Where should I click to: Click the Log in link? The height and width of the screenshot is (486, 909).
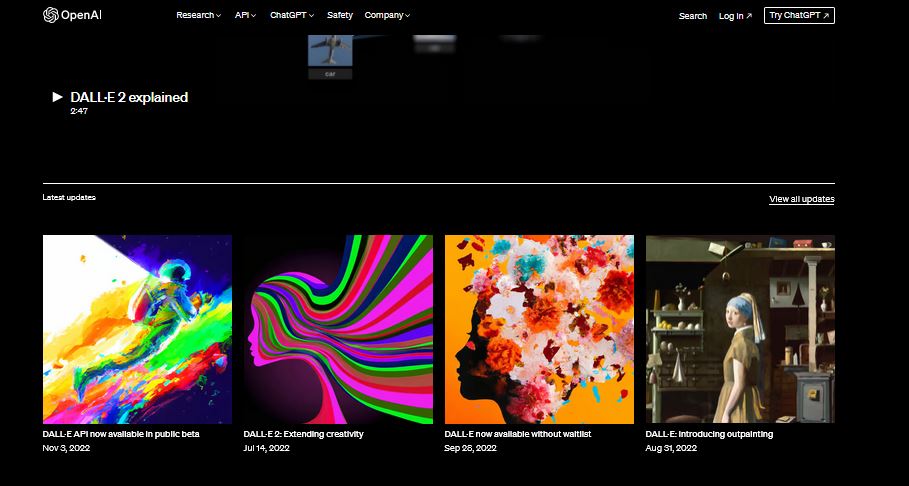735,16
